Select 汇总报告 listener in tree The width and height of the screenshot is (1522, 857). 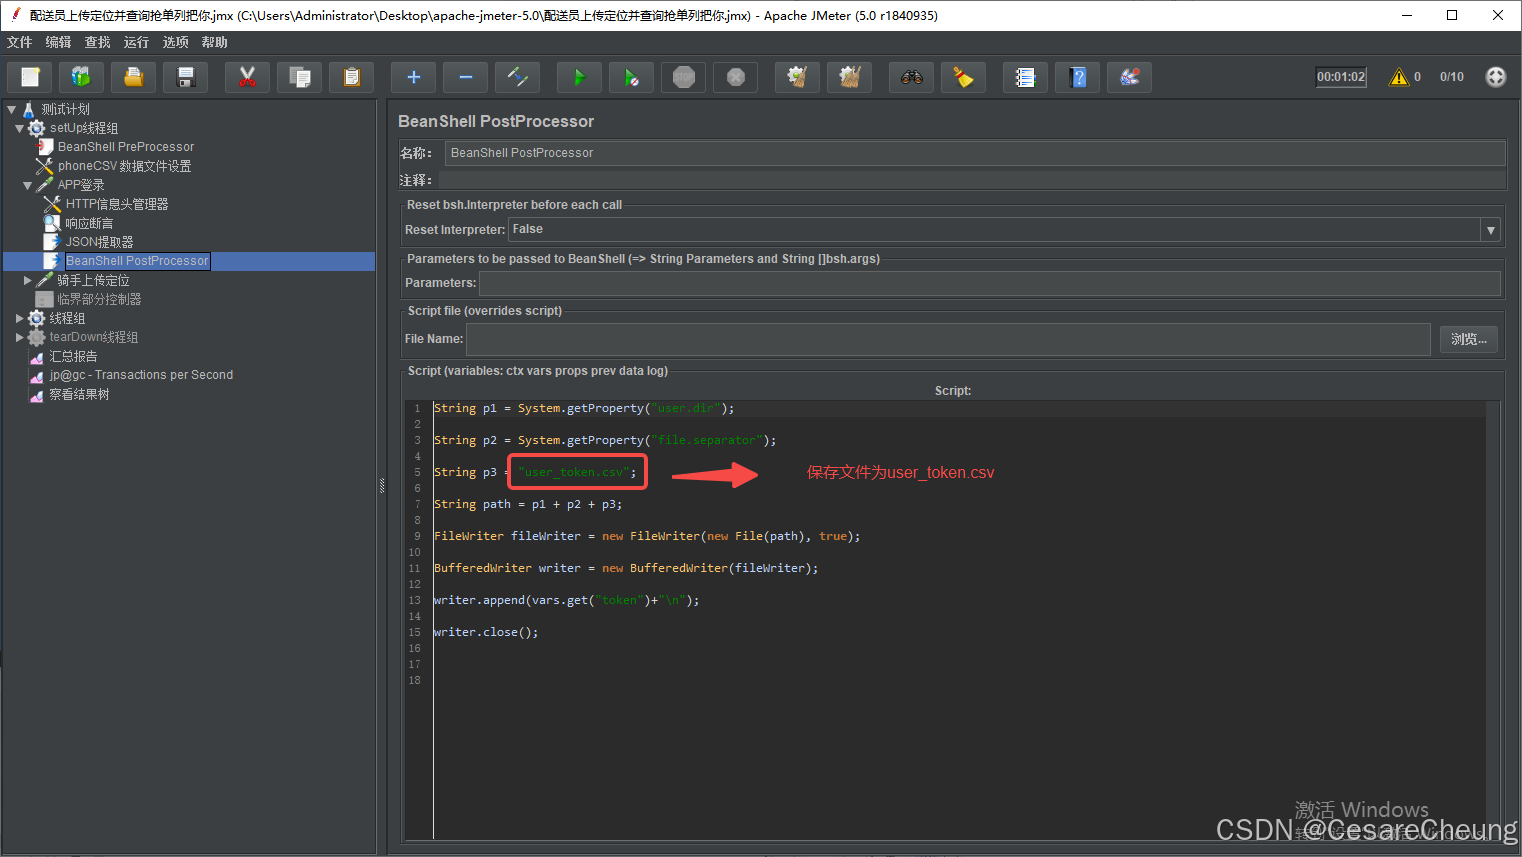pos(73,356)
